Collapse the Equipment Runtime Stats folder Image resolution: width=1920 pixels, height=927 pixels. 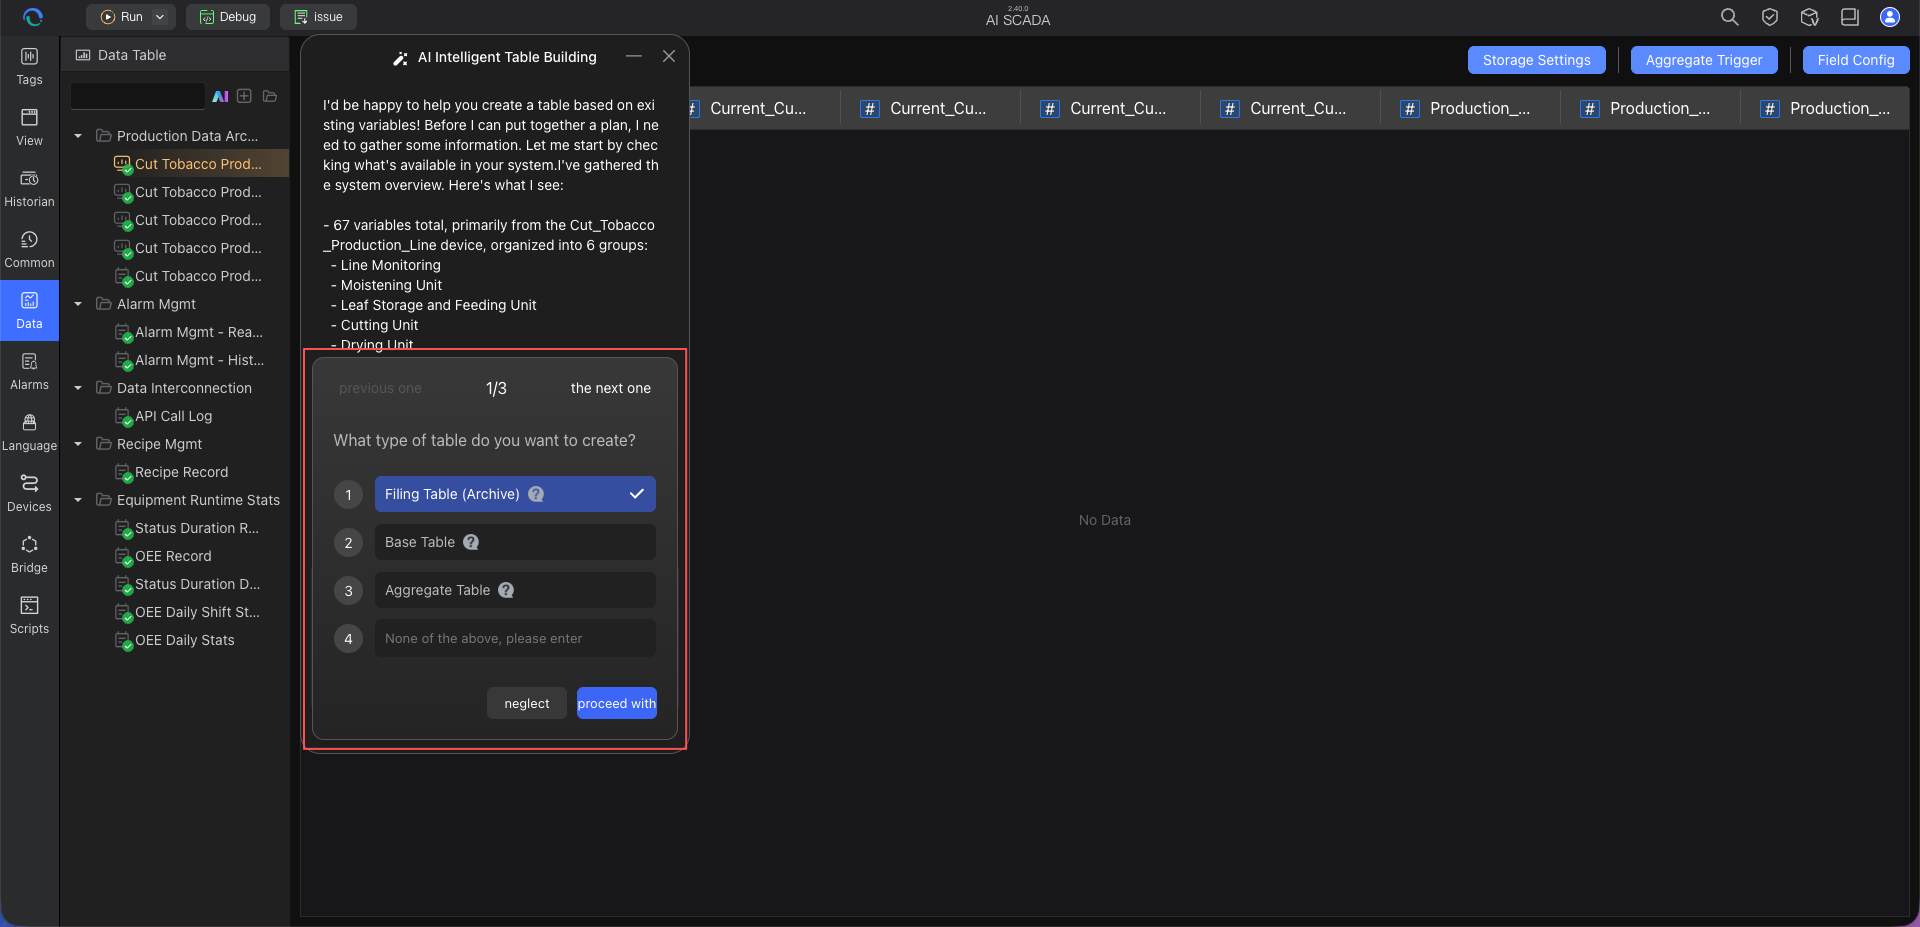pos(78,500)
